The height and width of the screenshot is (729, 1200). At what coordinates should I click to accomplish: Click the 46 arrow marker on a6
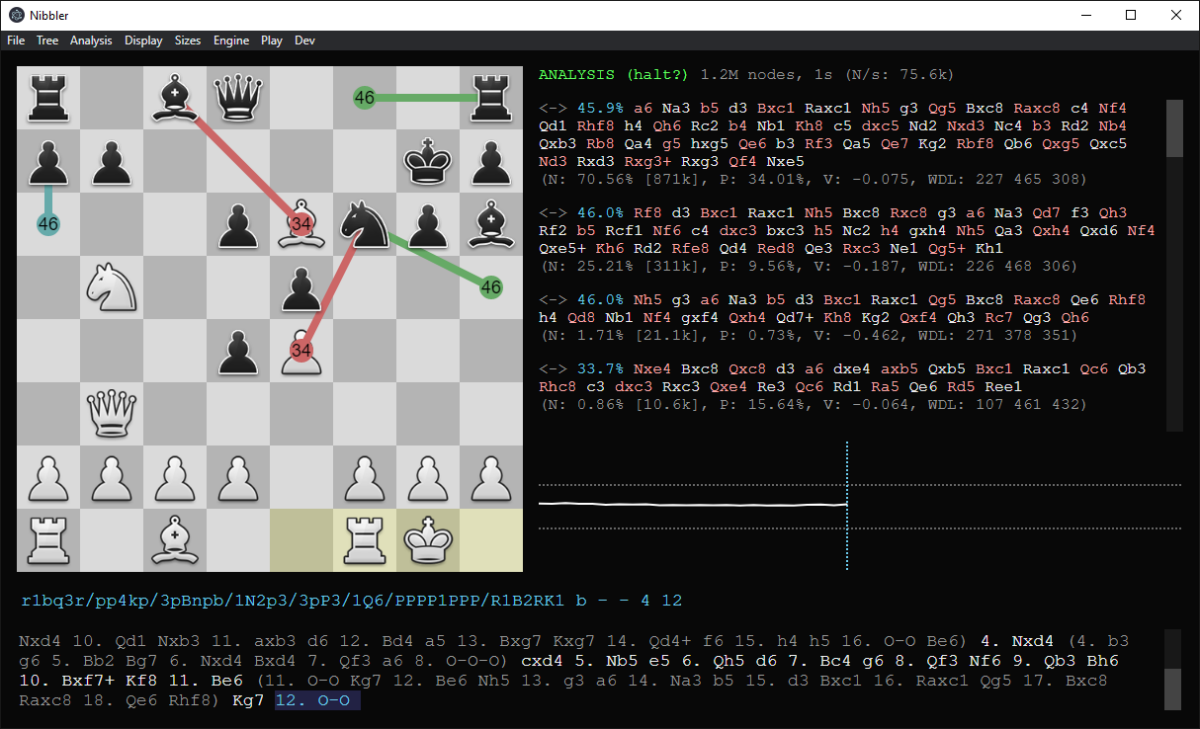pos(48,224)
